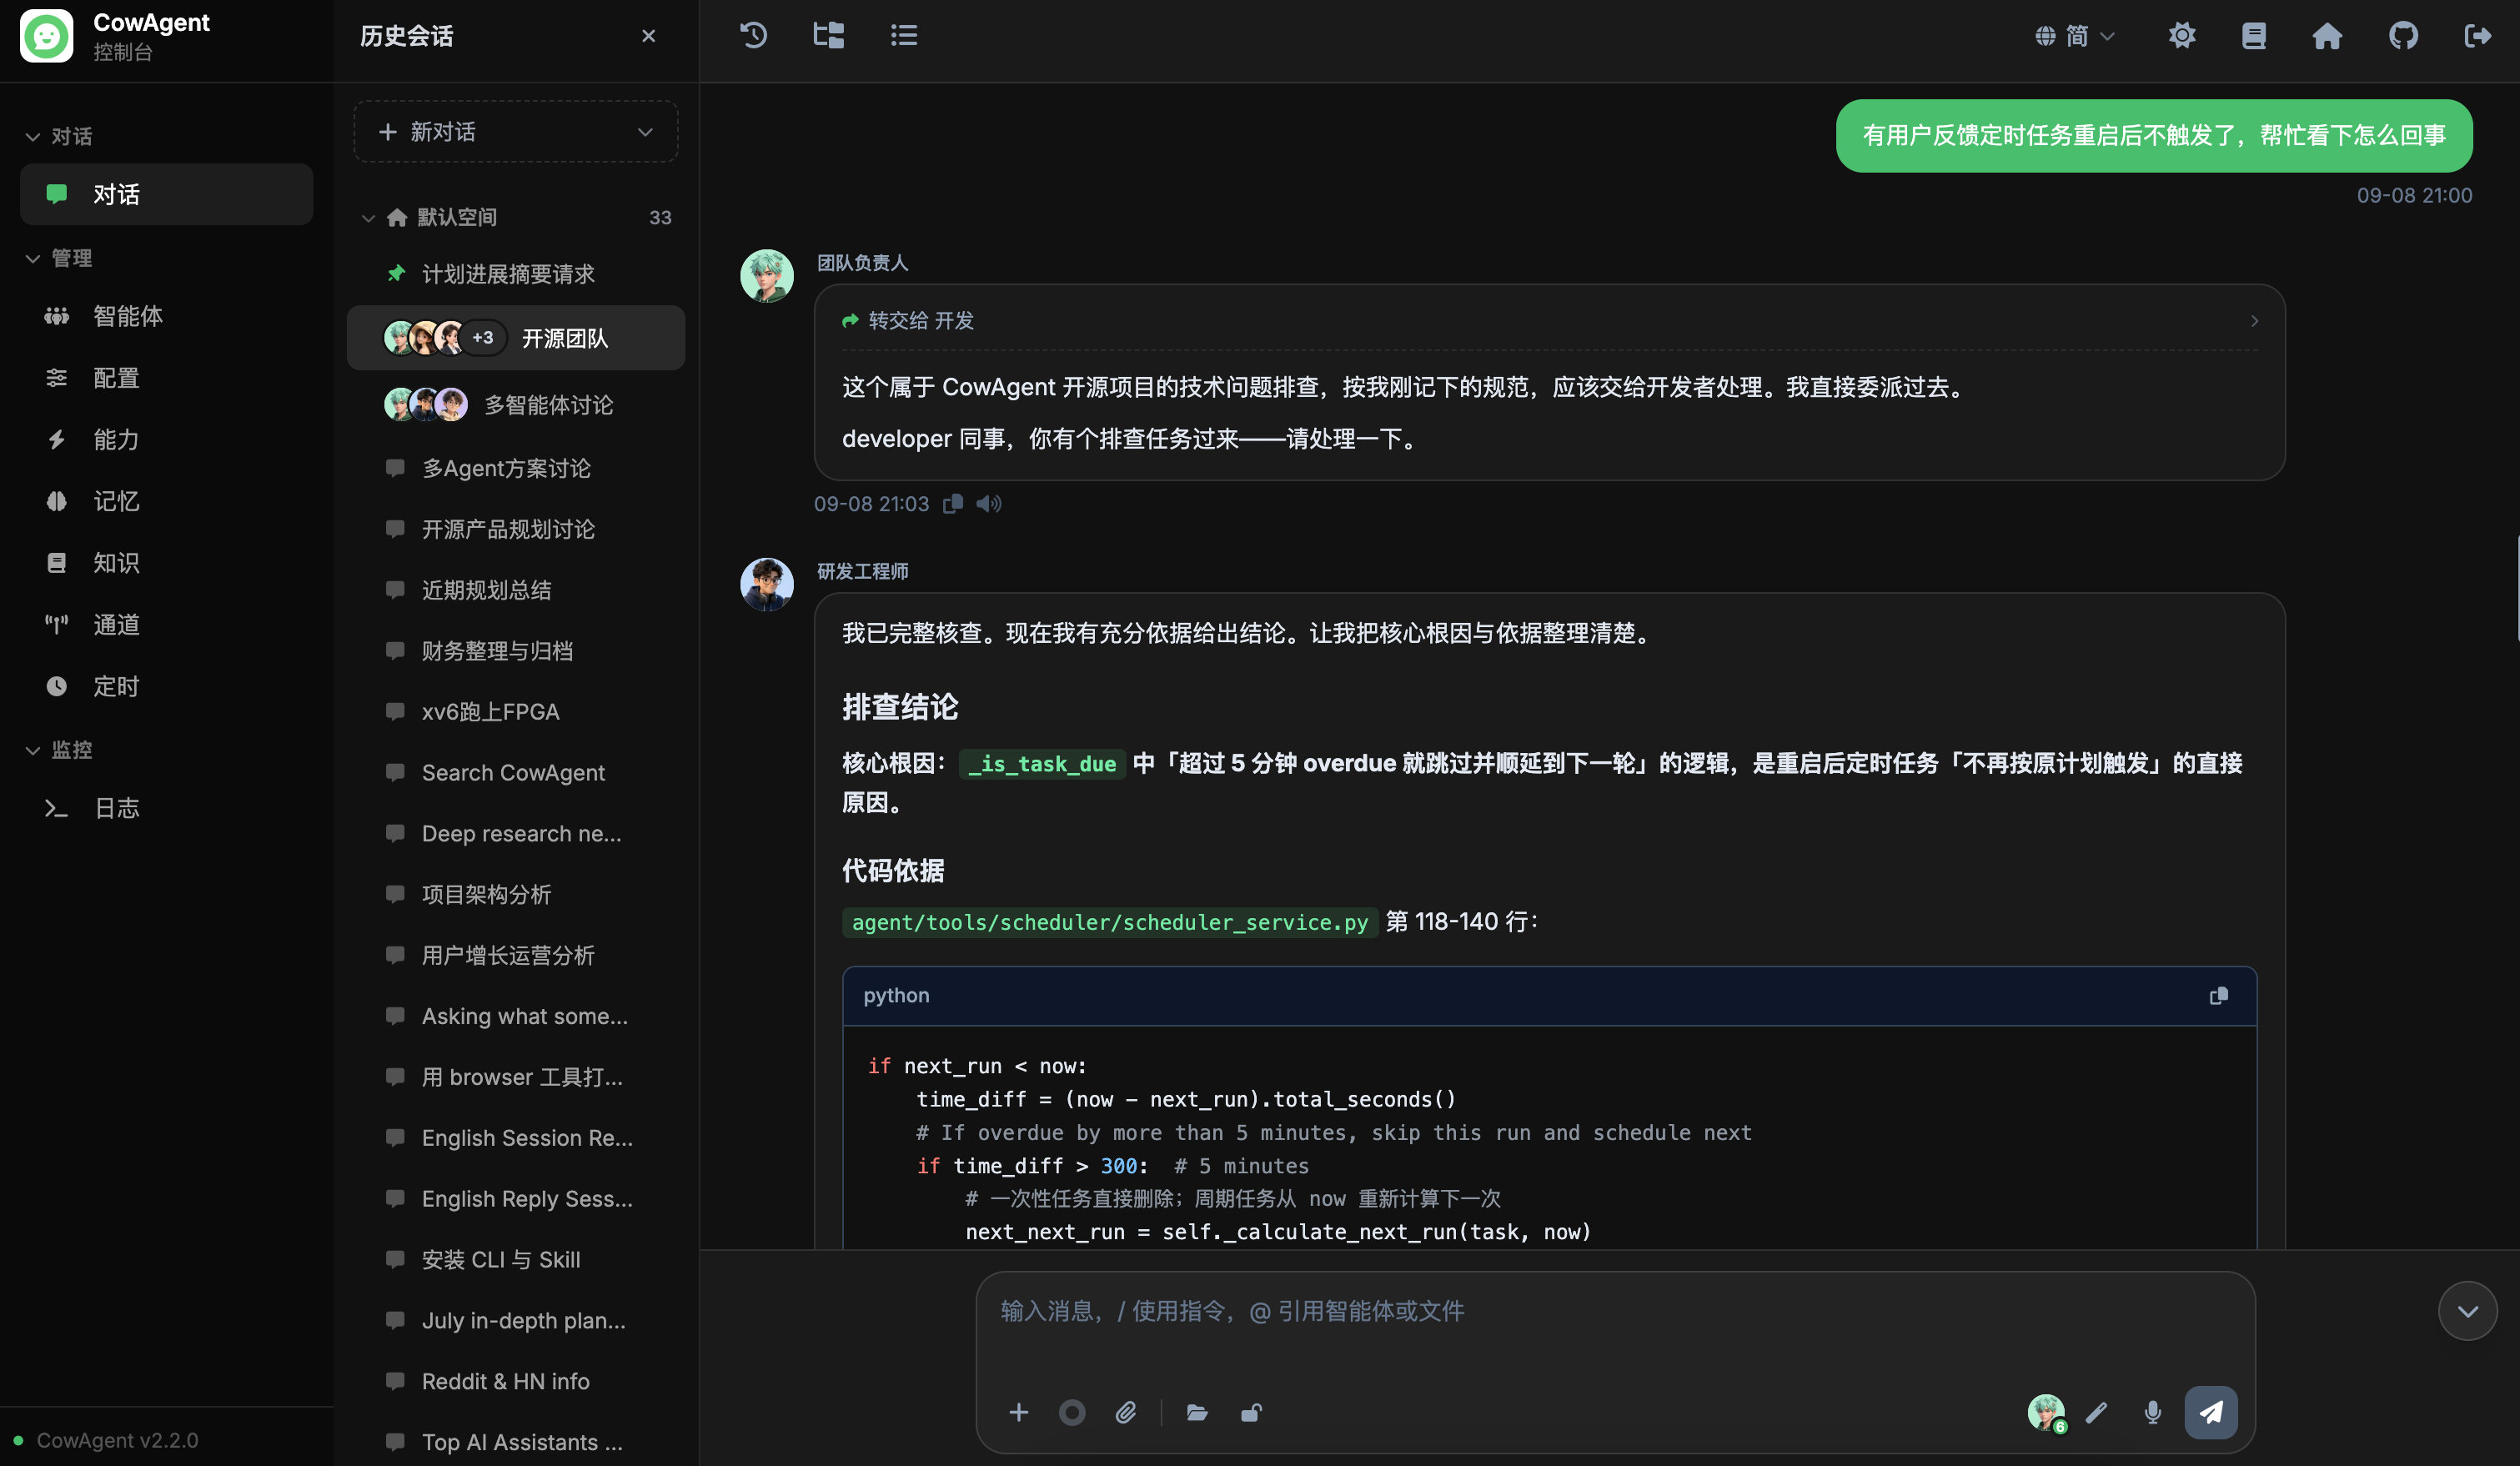
Task: Open the 项目架构分析 conversation
Action: (x=516, y=895)
